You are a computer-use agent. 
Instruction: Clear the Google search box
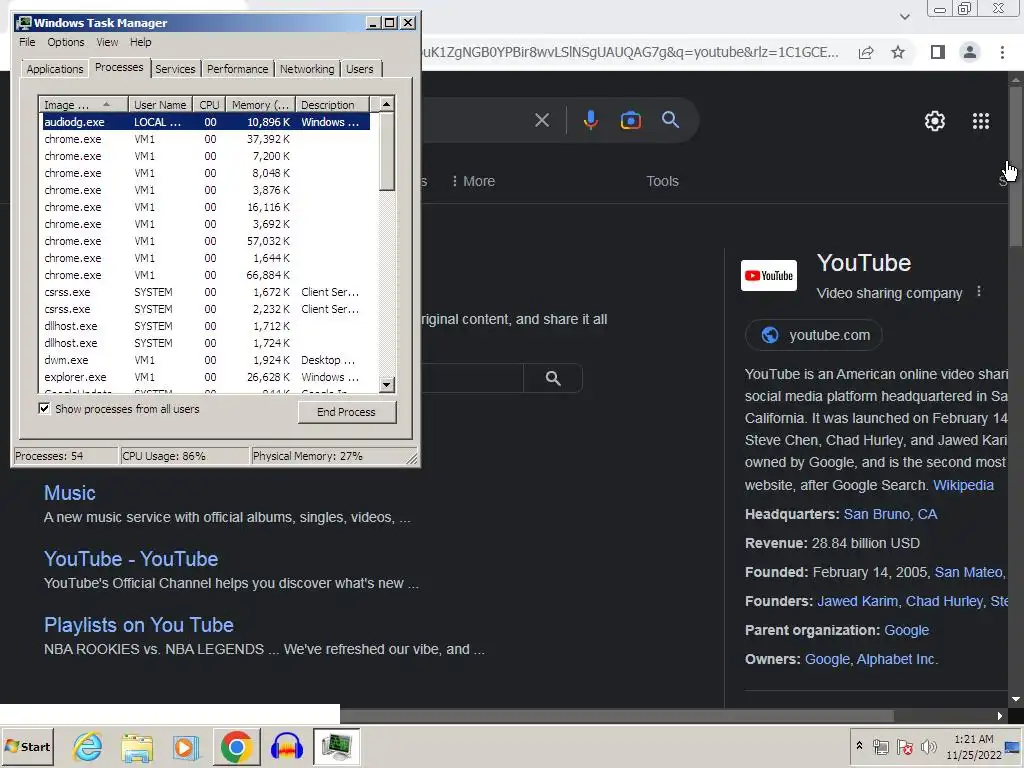coord(541,120)
